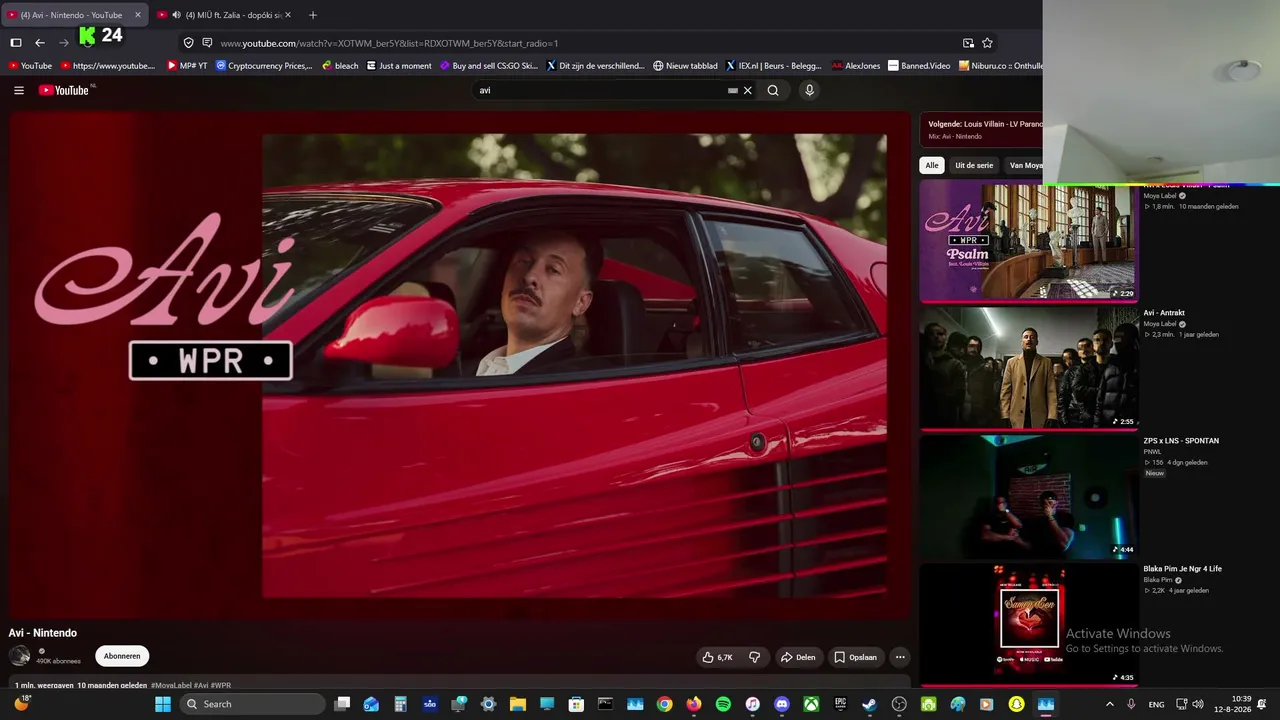Like the Avi - Nintendo video
This screenshot has height=720, width=1280.
pyautogui.click(x=717, y=657)
